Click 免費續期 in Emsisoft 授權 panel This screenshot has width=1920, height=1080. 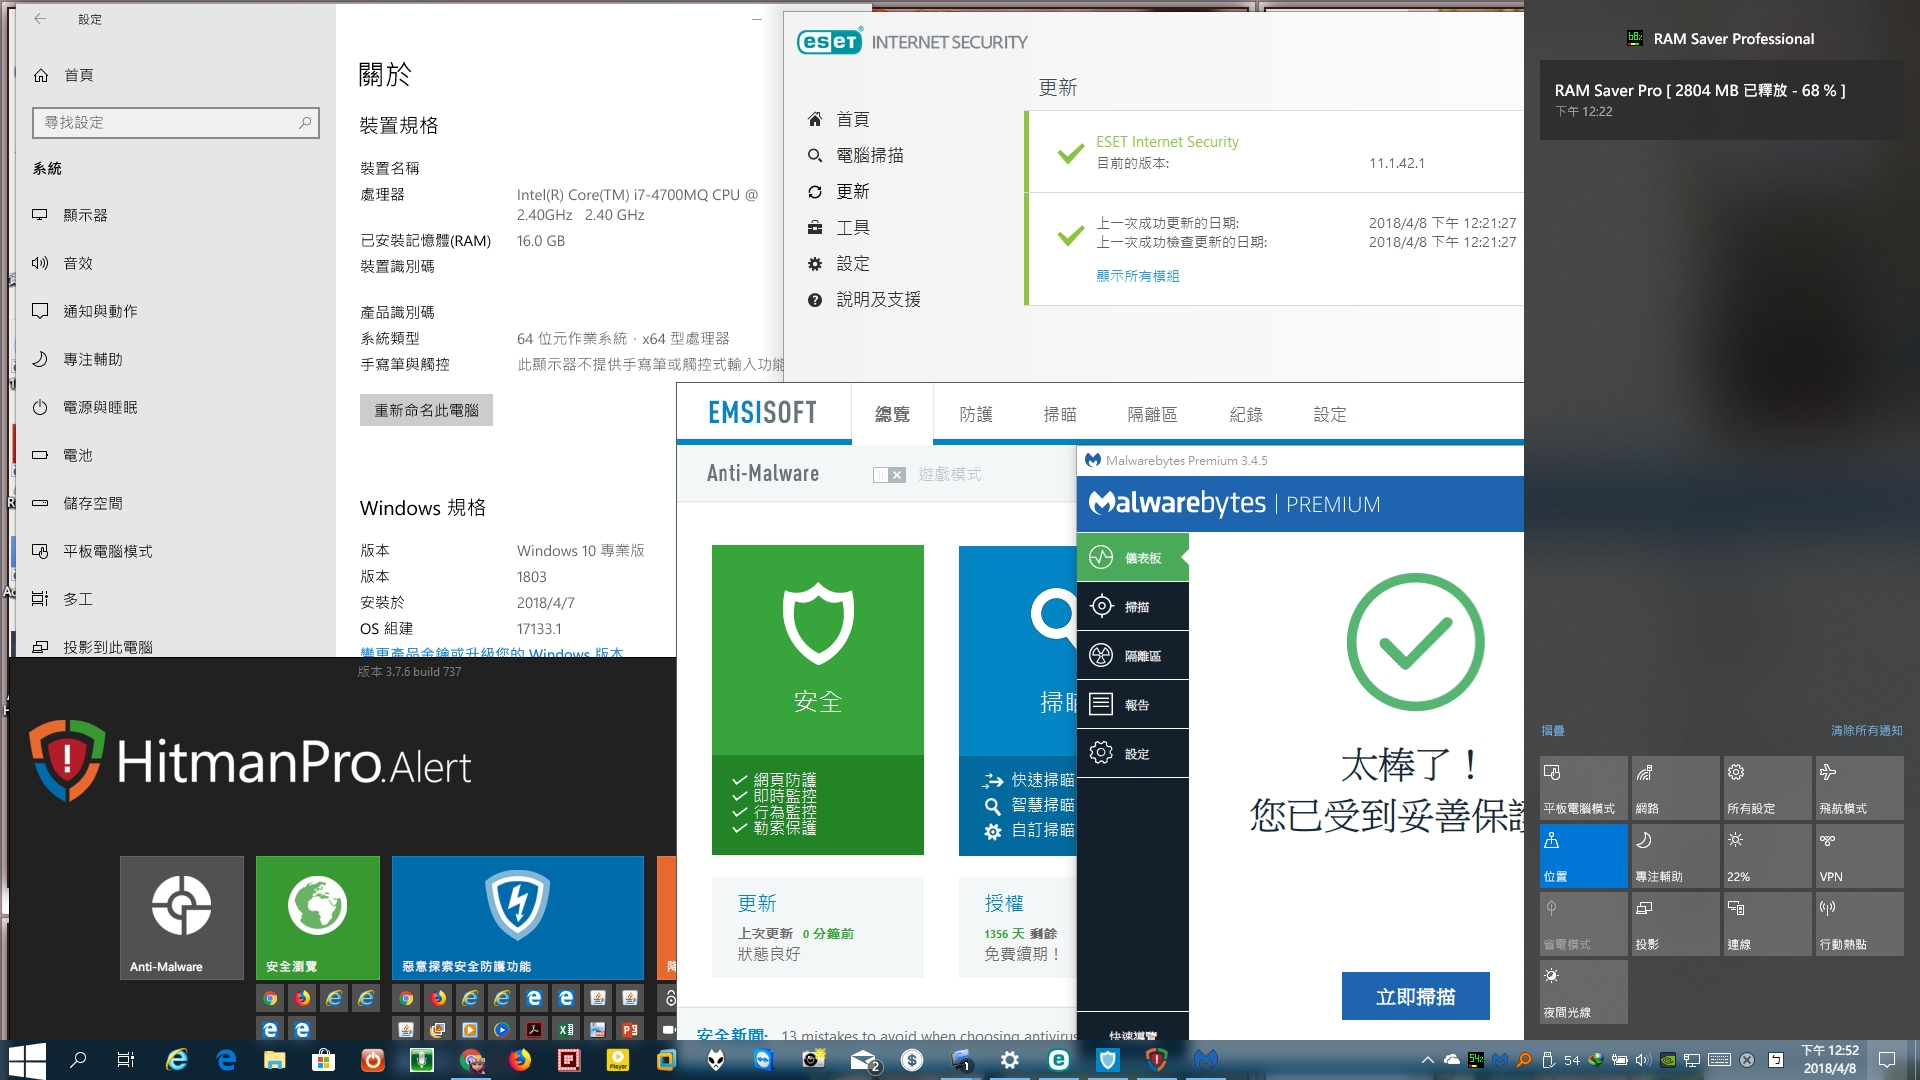click(x=1022, y=954)
